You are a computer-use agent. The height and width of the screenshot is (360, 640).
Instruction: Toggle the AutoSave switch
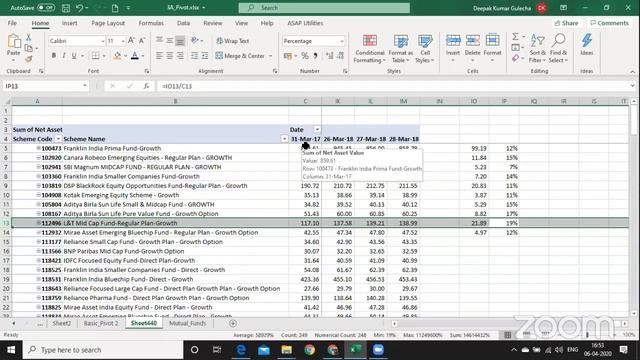[46, 8]
